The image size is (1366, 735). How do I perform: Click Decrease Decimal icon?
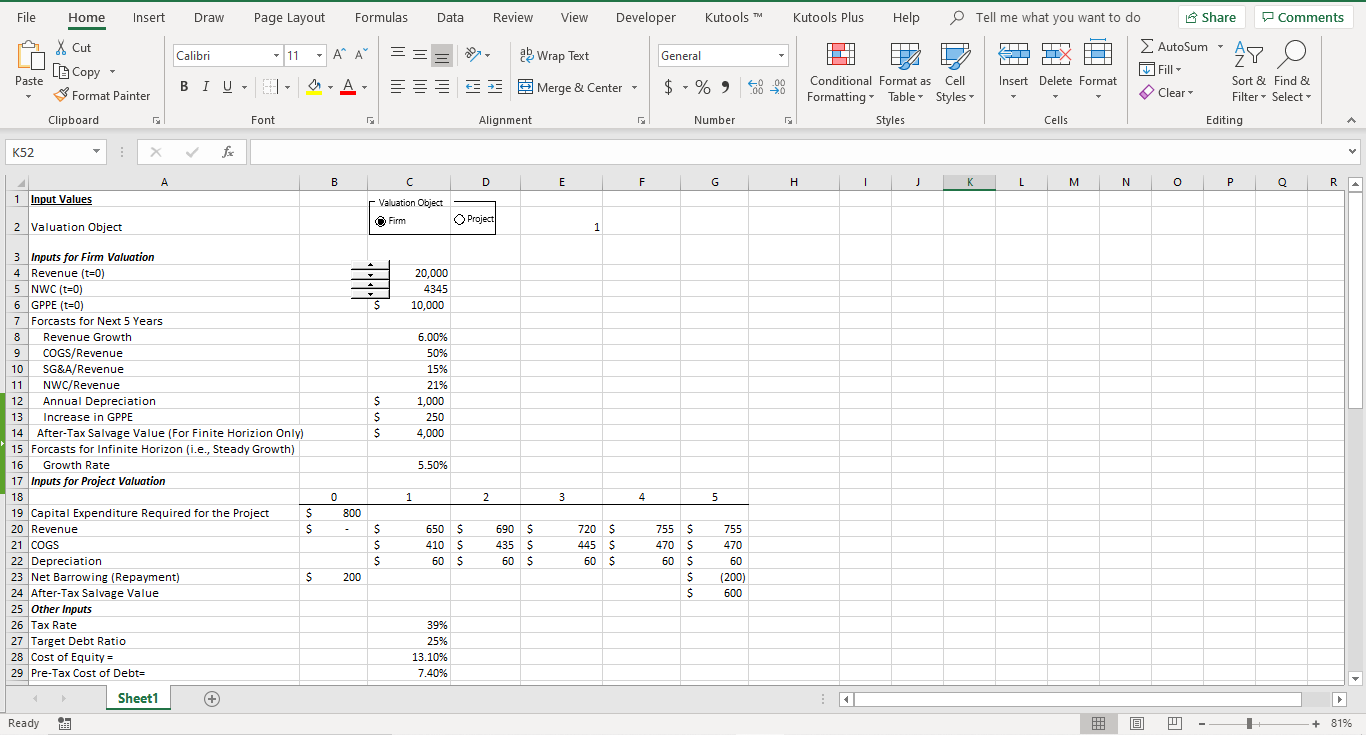click(776, 88)
